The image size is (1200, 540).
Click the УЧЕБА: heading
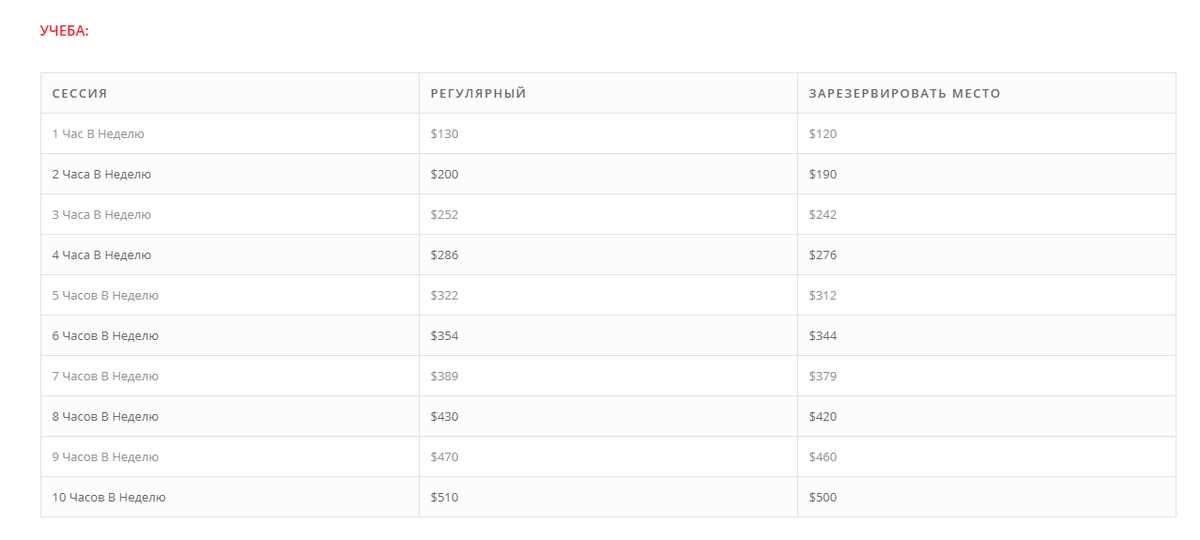(64, 31)
